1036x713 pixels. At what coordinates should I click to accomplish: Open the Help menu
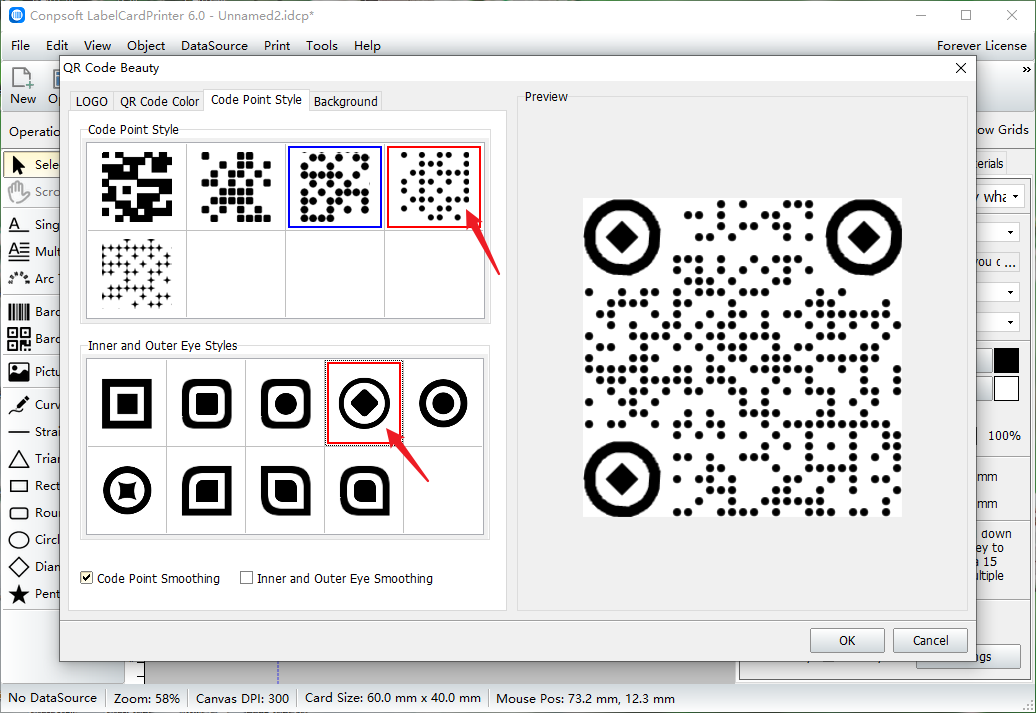(x=367, y=46)
